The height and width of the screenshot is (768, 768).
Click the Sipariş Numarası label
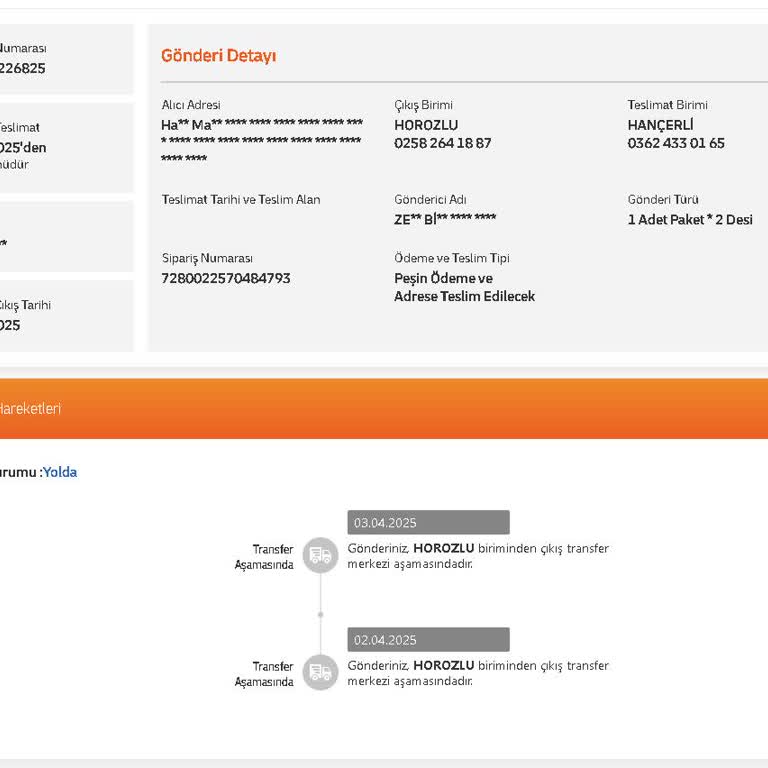pyautogui.click(x=207, y=258)
